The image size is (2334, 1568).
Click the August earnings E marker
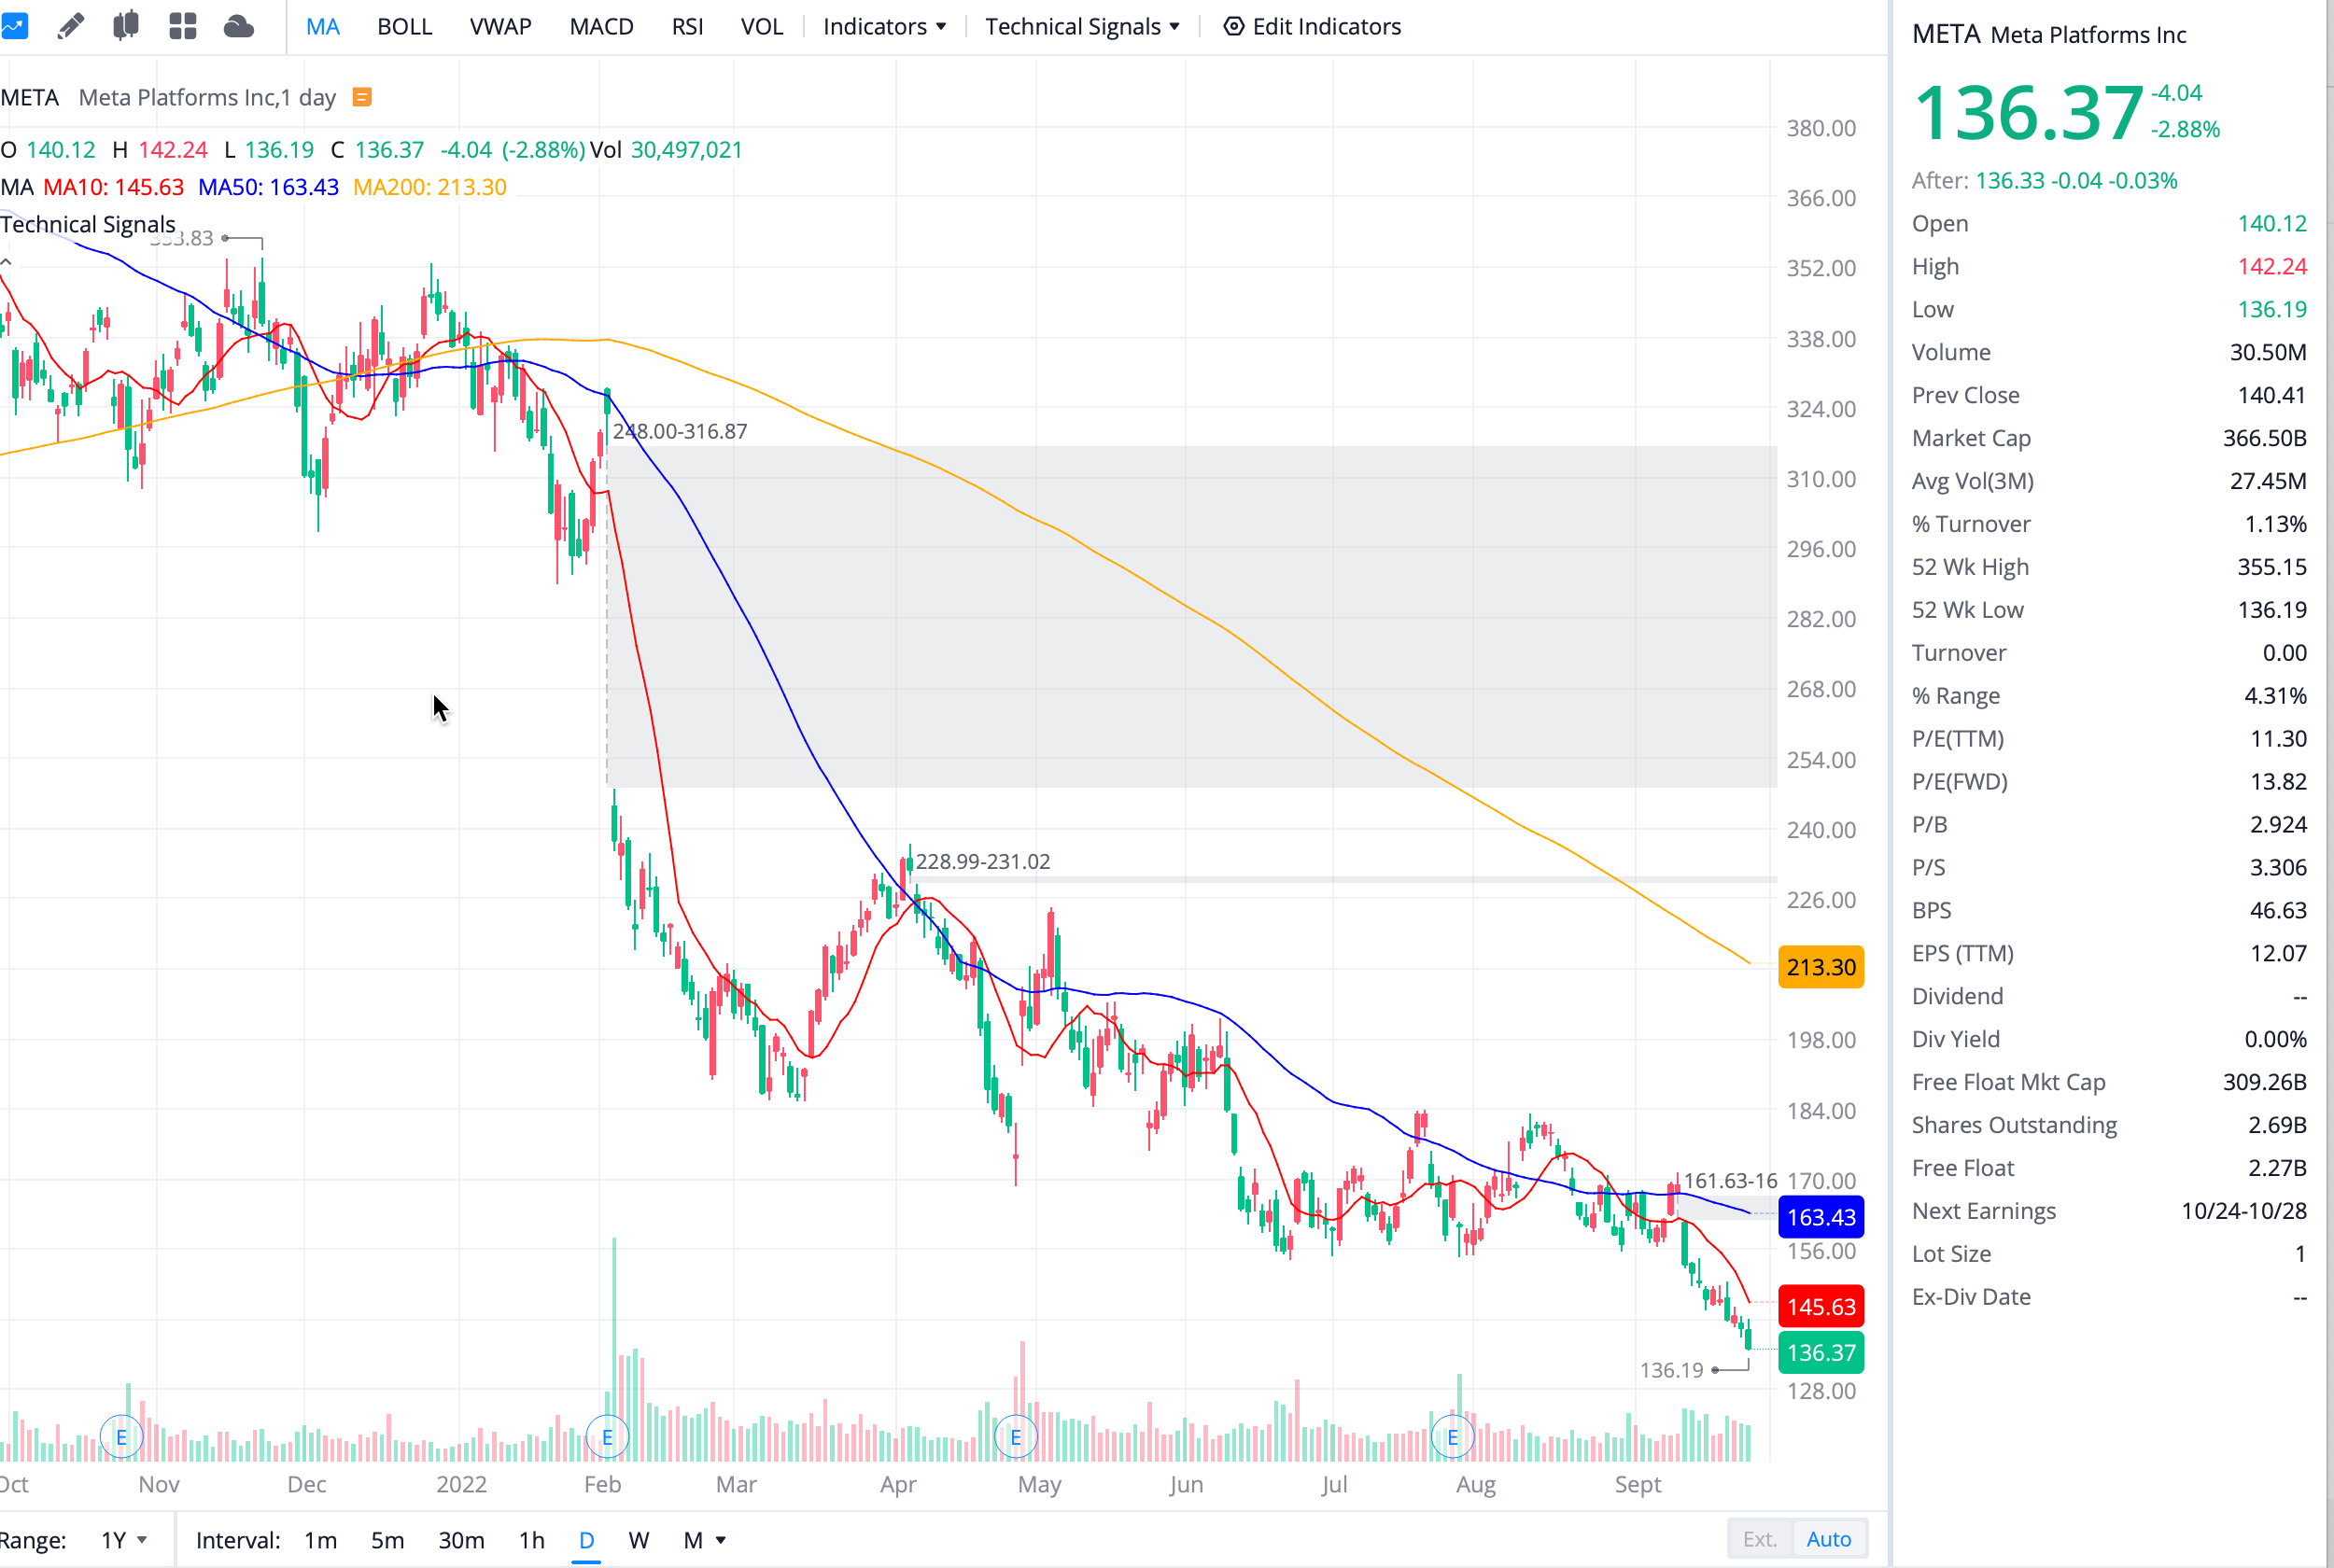click(1452, 1438)
